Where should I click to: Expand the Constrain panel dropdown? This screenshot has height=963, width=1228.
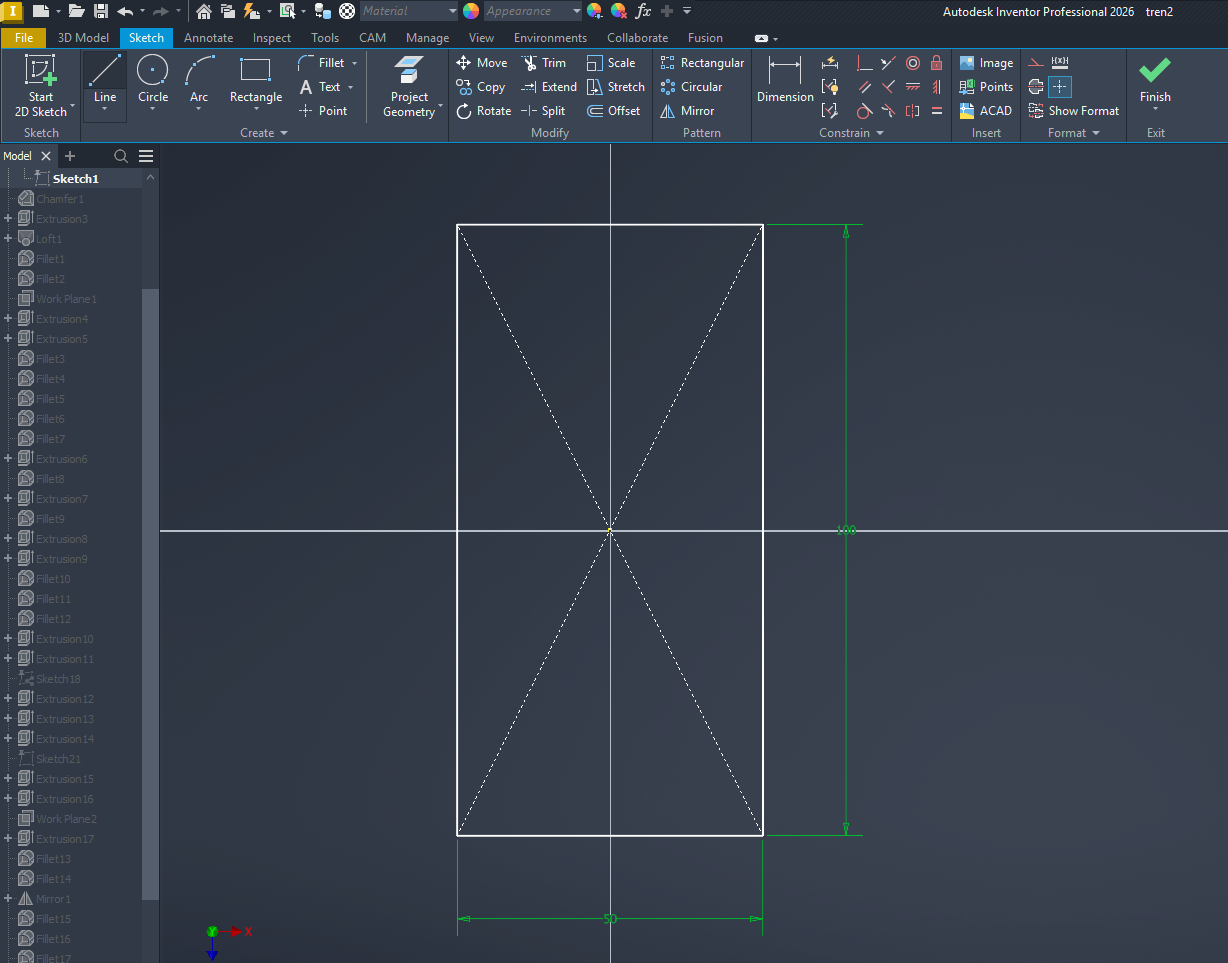click(x=879, y=132)
